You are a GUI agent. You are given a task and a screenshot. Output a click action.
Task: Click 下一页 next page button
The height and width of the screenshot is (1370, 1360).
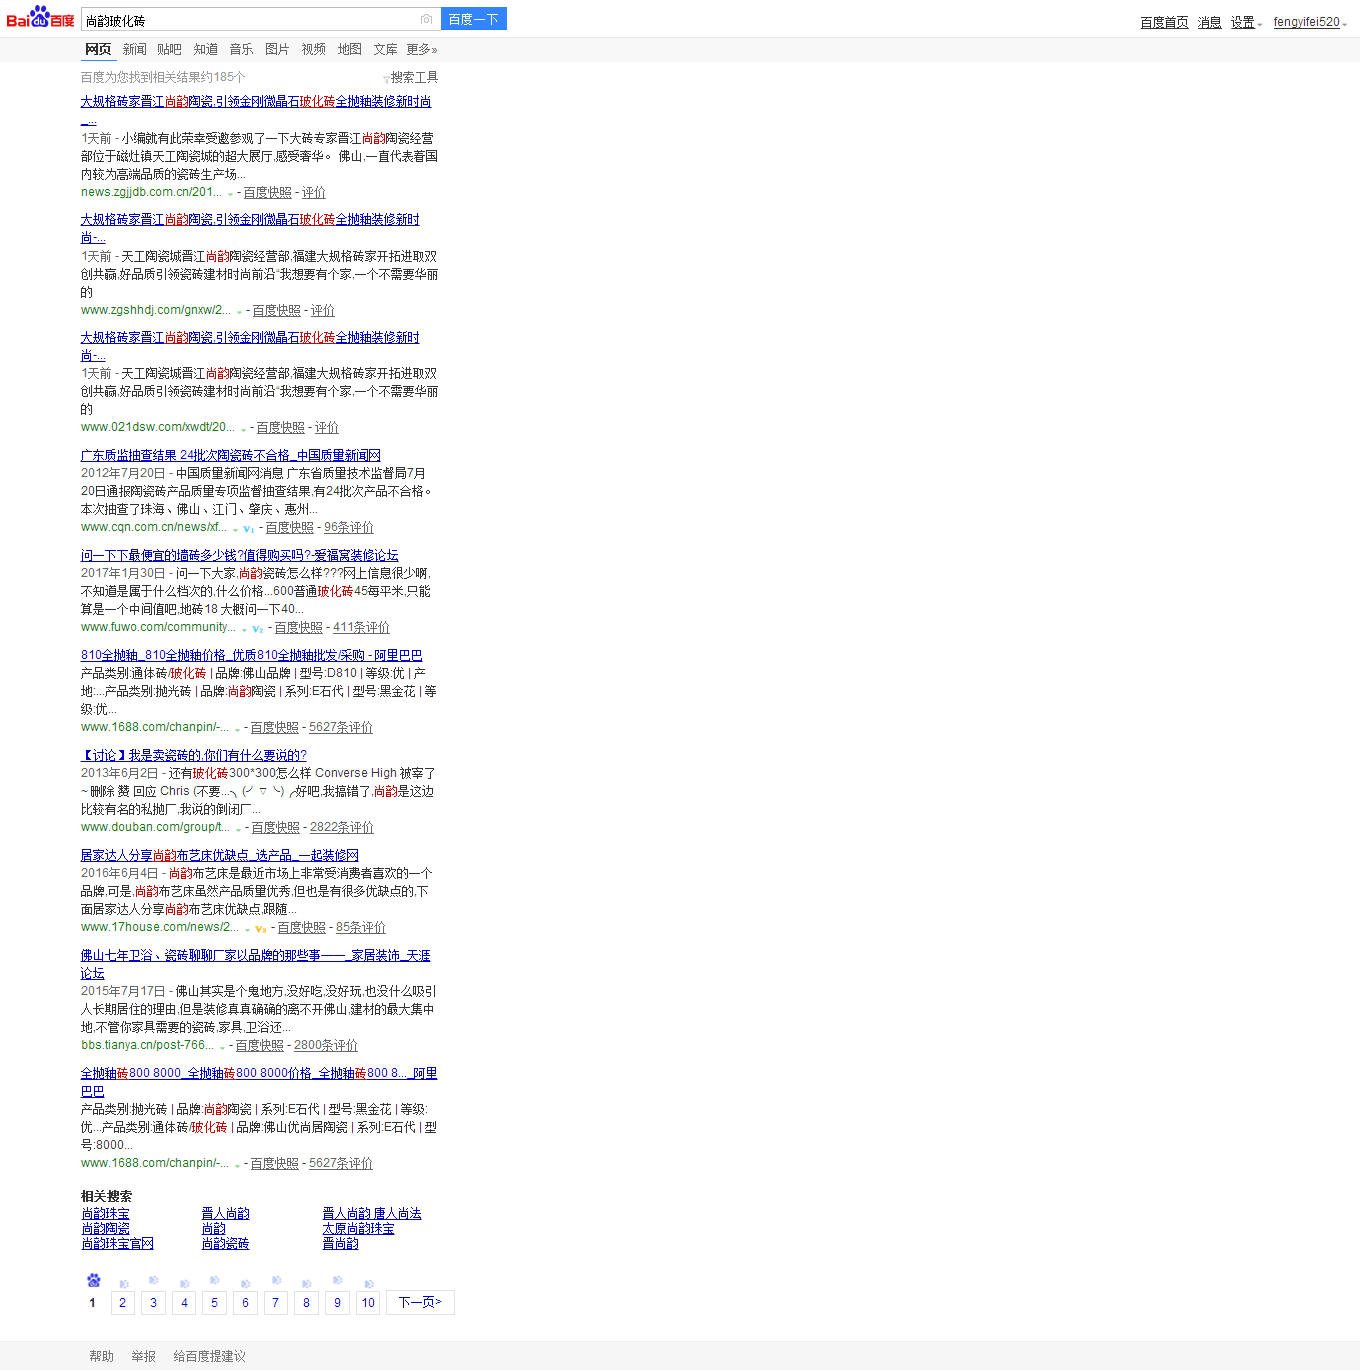pyautogui.click(x=420, y=1302)
